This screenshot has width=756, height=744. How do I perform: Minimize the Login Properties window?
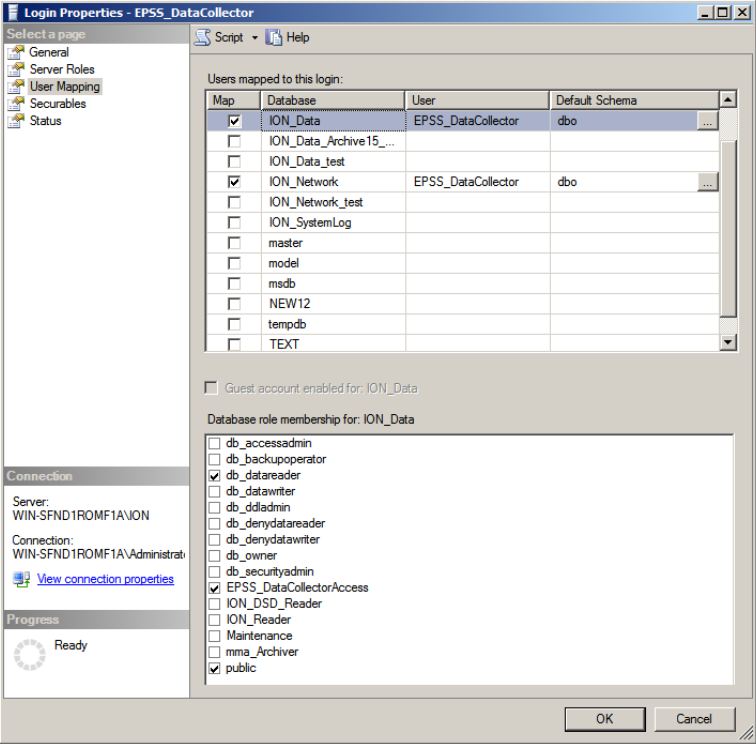[705, 13]
